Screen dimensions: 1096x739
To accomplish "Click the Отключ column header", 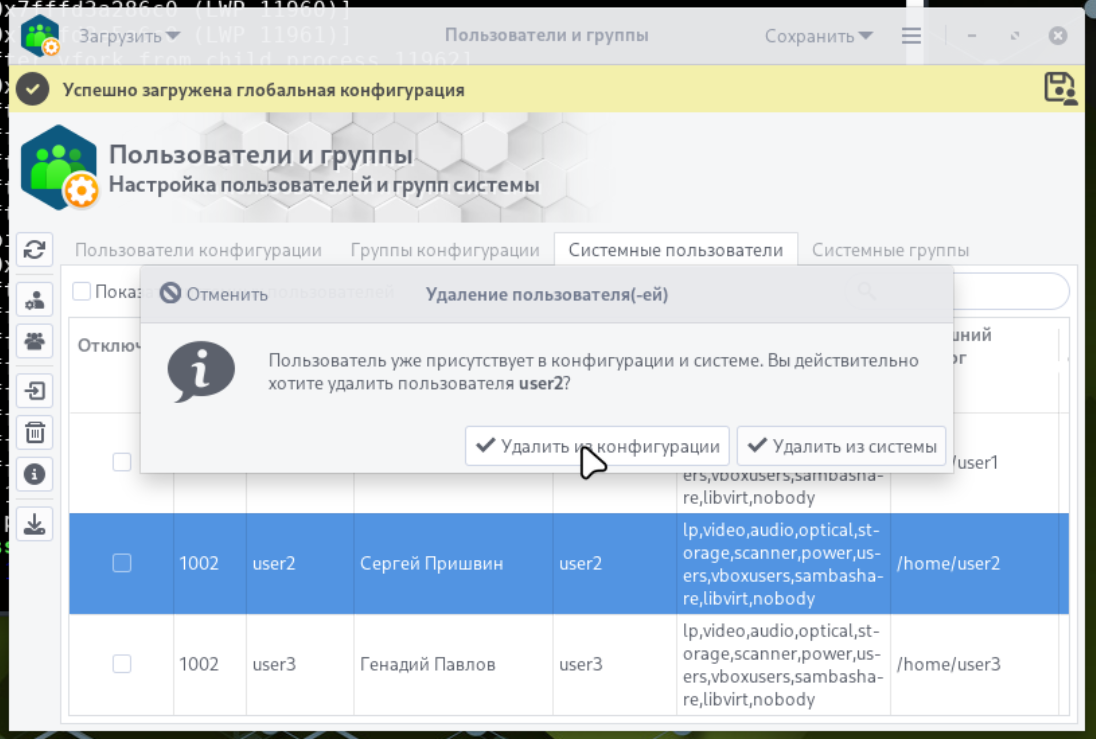I will pyautogui.click(x=109, y=345).
